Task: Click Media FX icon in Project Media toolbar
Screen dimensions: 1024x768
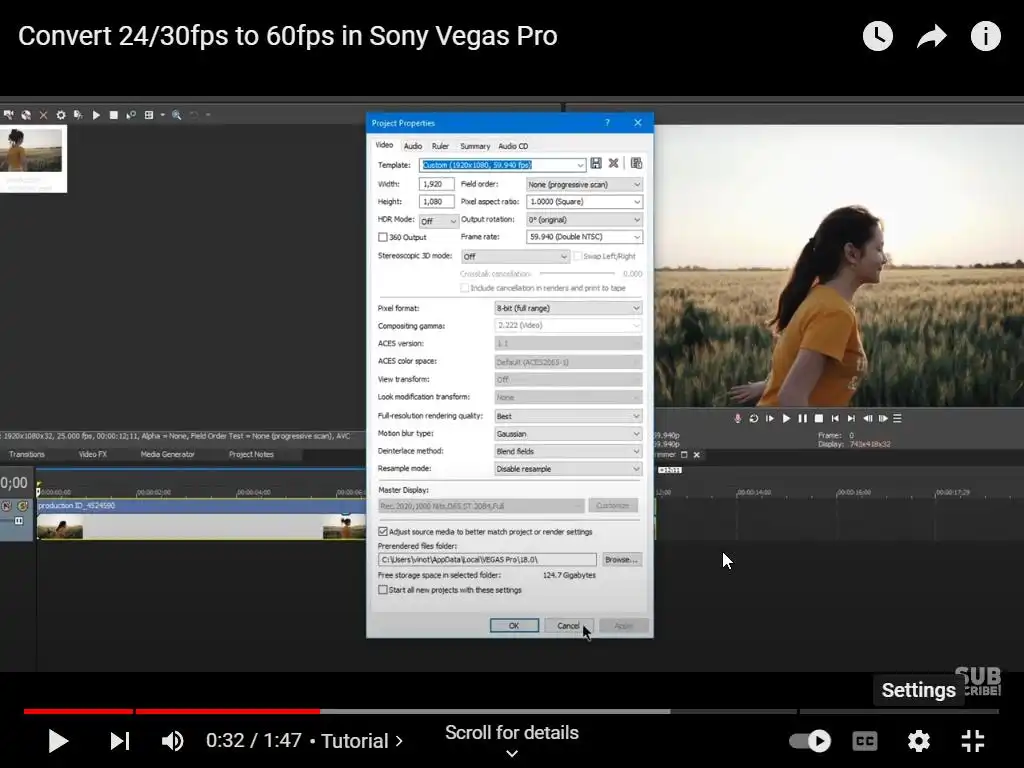Action: pyautogui.click(x=78, y=115)
